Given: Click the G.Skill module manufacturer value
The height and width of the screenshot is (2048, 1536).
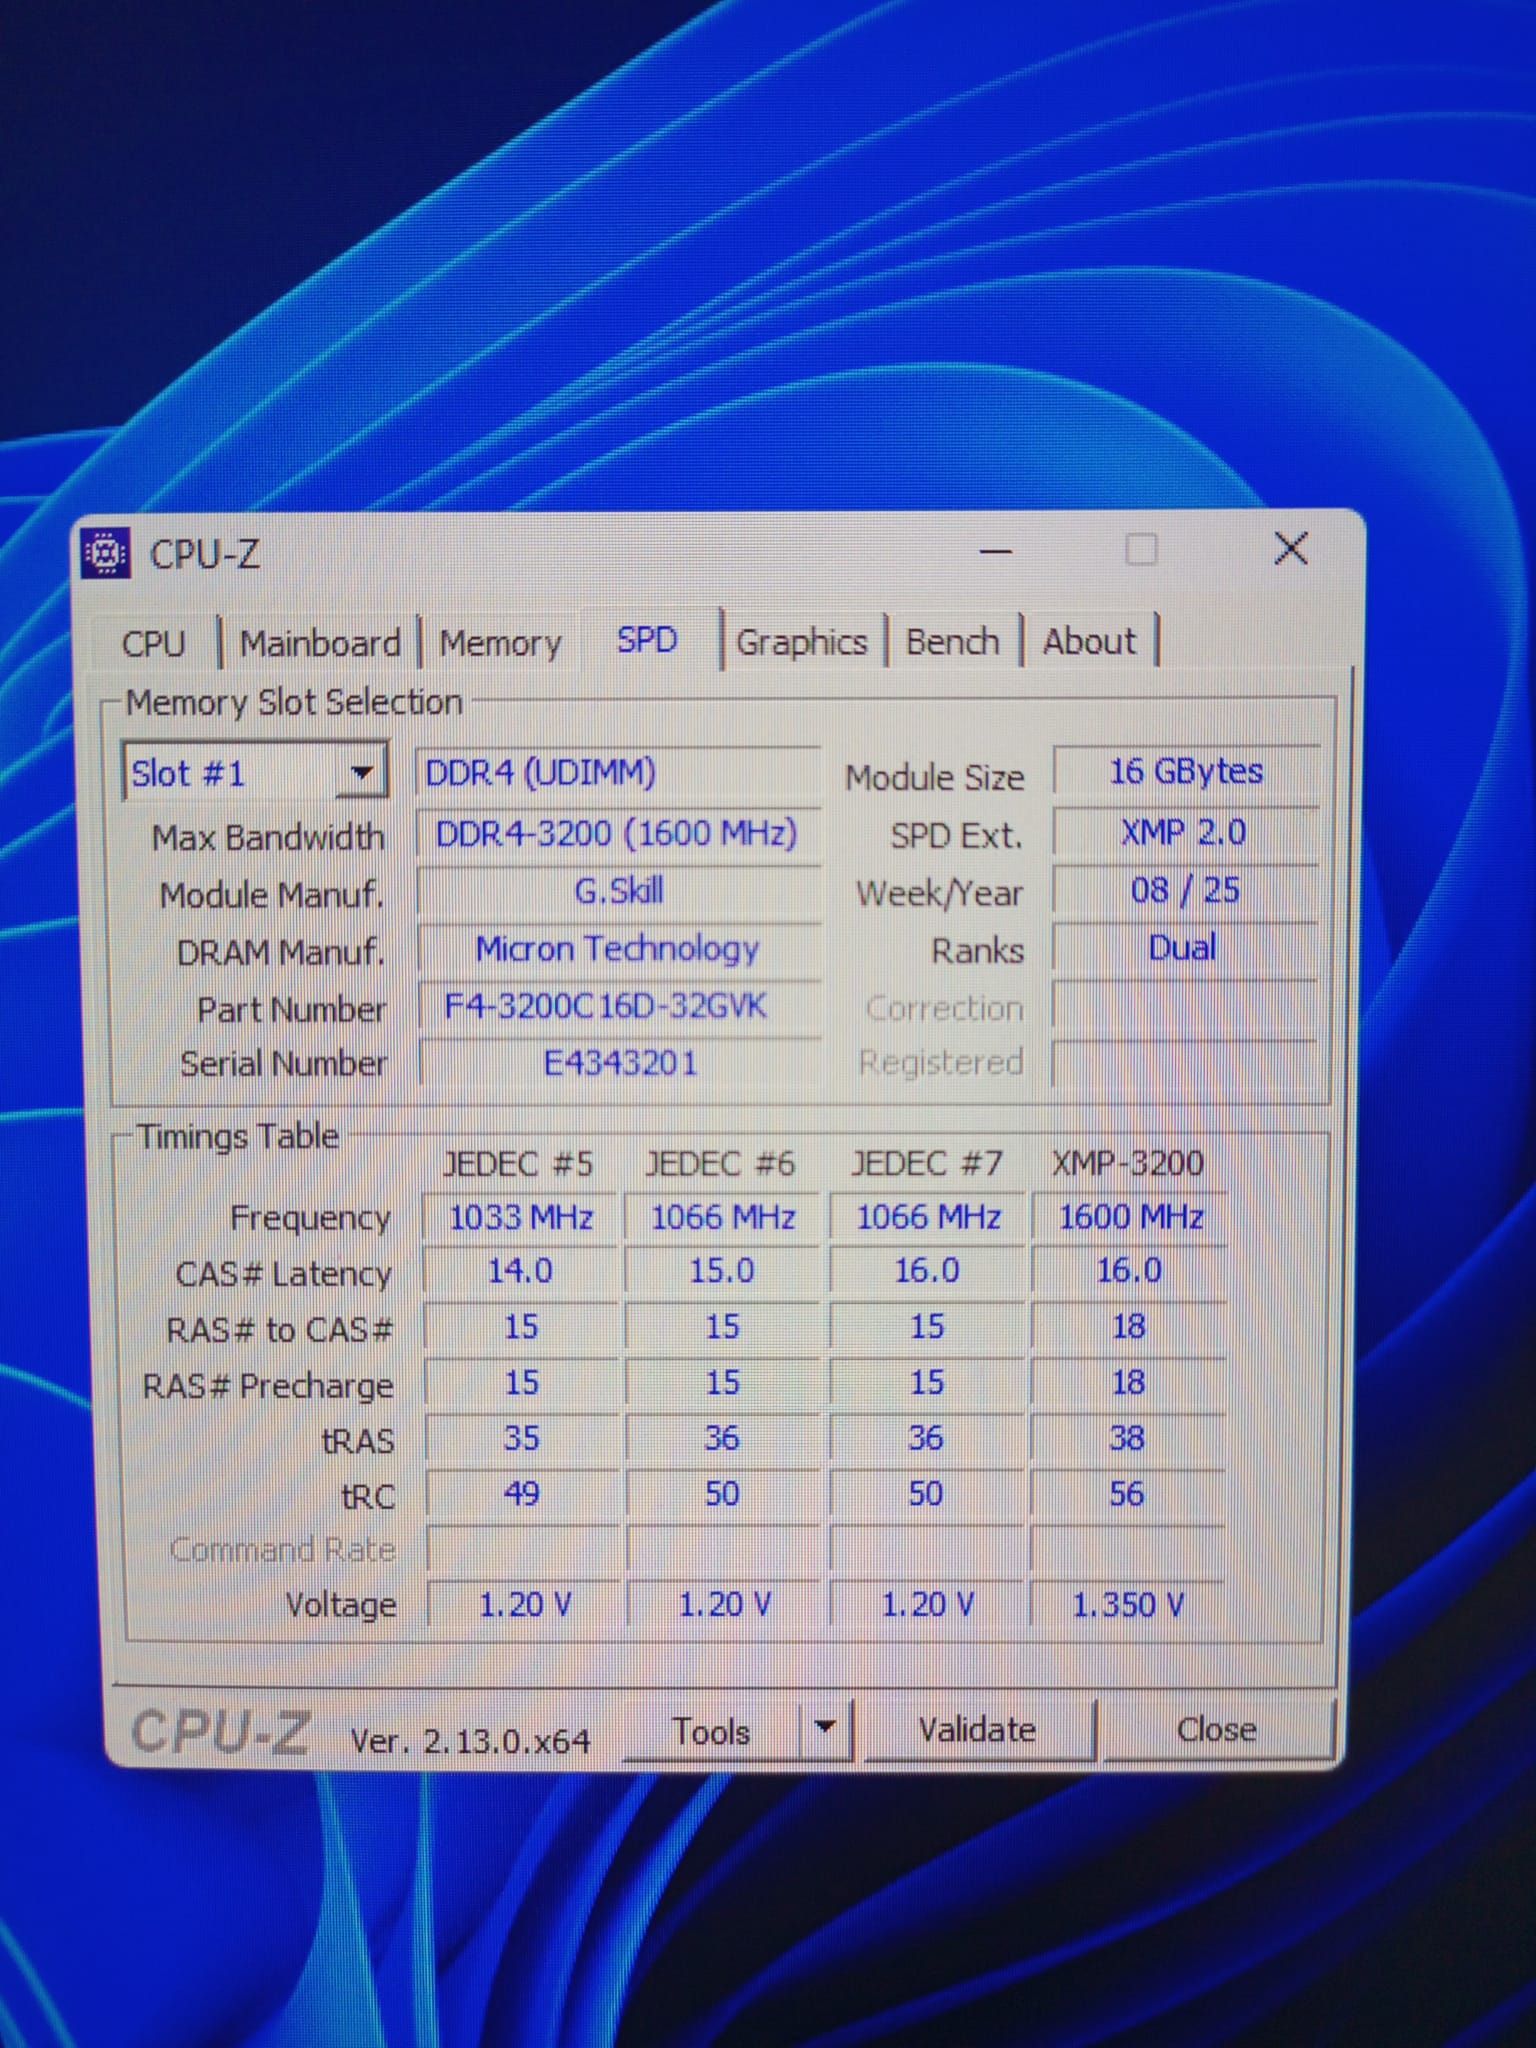Looking at the screenshot, I should click(x=618, y=890).
